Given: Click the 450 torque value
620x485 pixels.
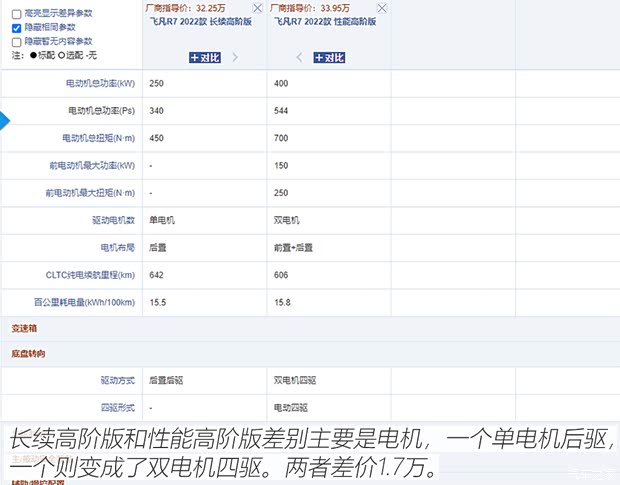Looking at the screenshot, I should tap(157, 138).
